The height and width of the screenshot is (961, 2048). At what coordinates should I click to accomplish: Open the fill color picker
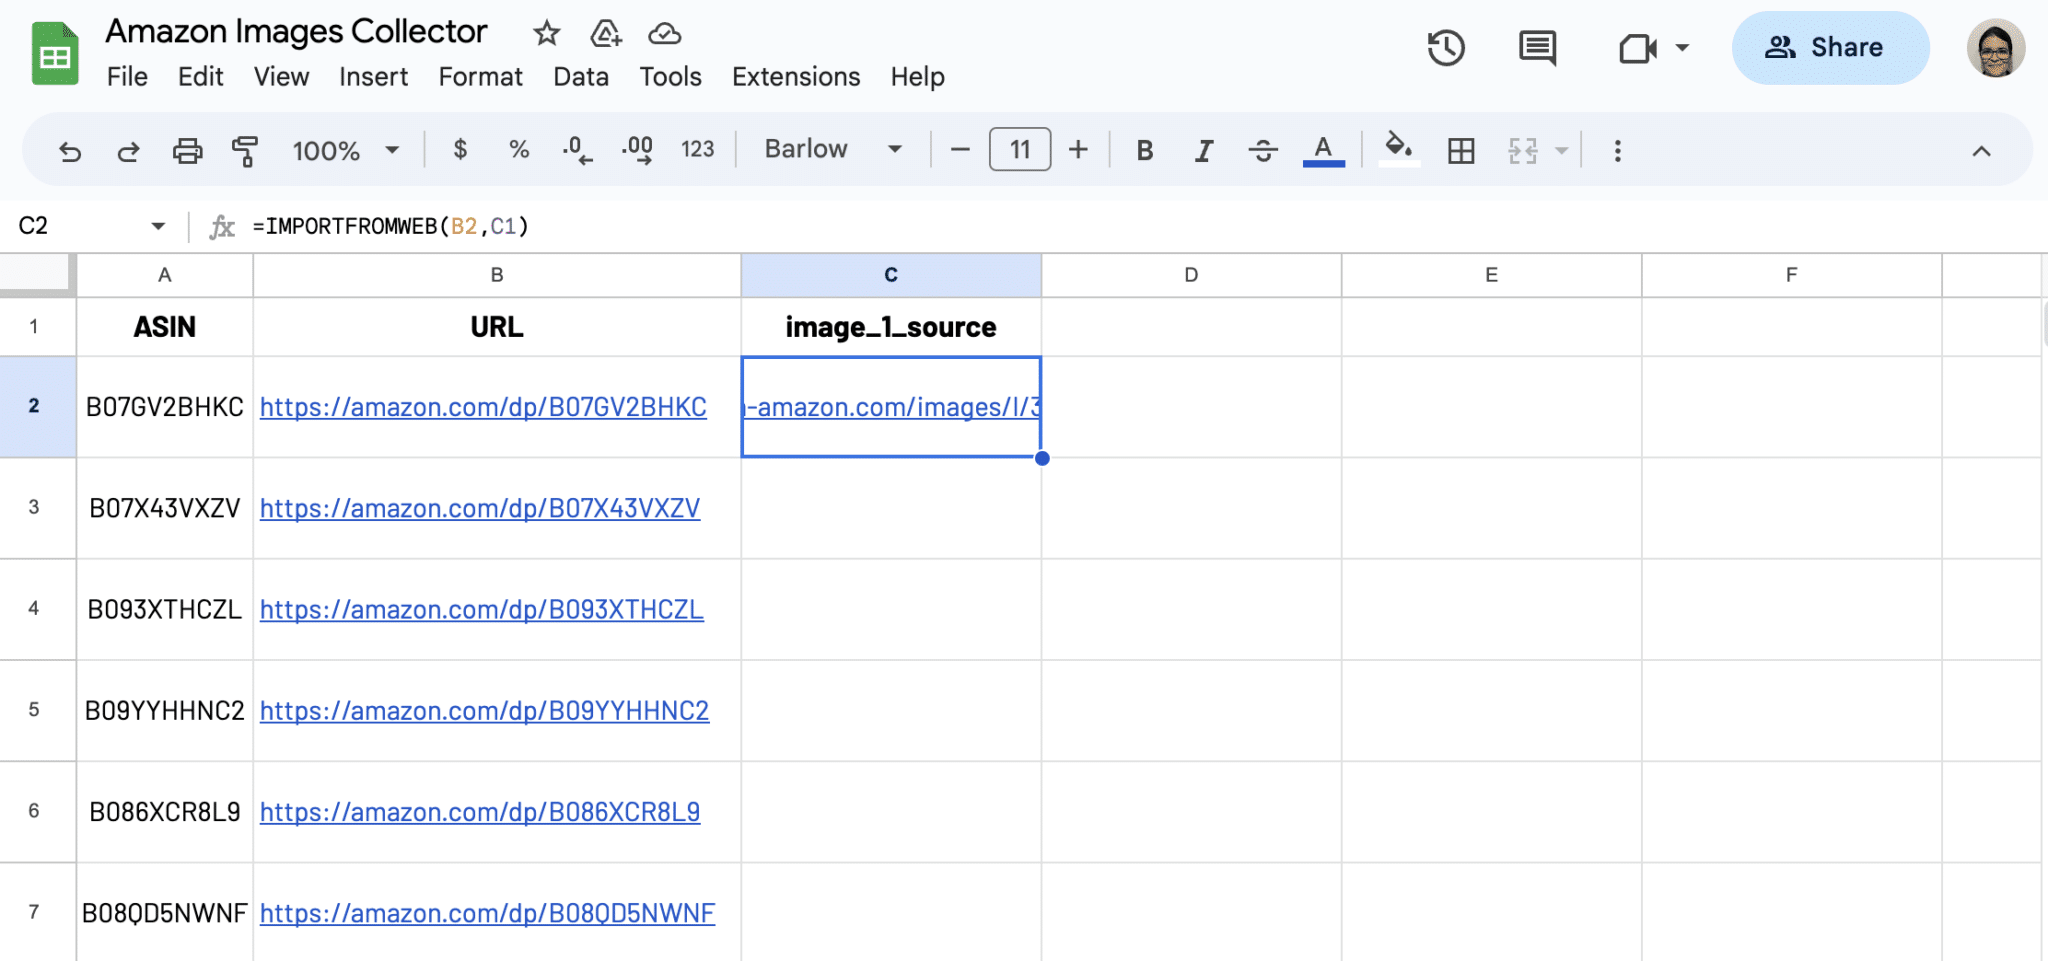pyautogui.click(x=1399, y=150)
